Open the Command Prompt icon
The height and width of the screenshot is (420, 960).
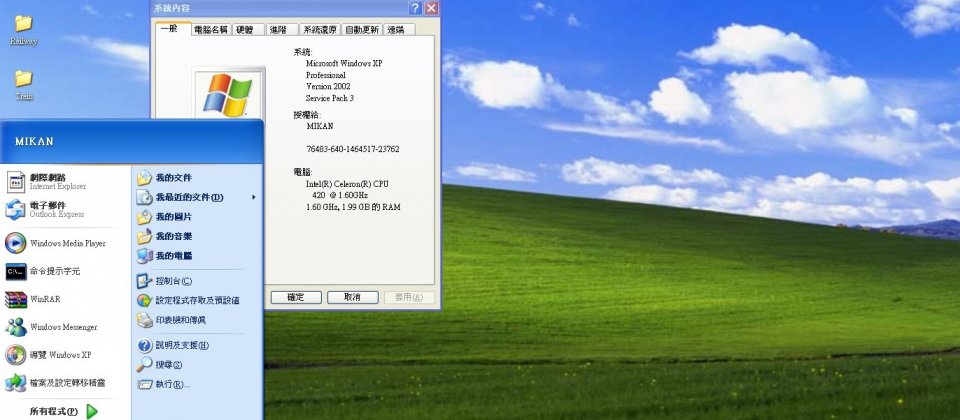tap(16, 271)
